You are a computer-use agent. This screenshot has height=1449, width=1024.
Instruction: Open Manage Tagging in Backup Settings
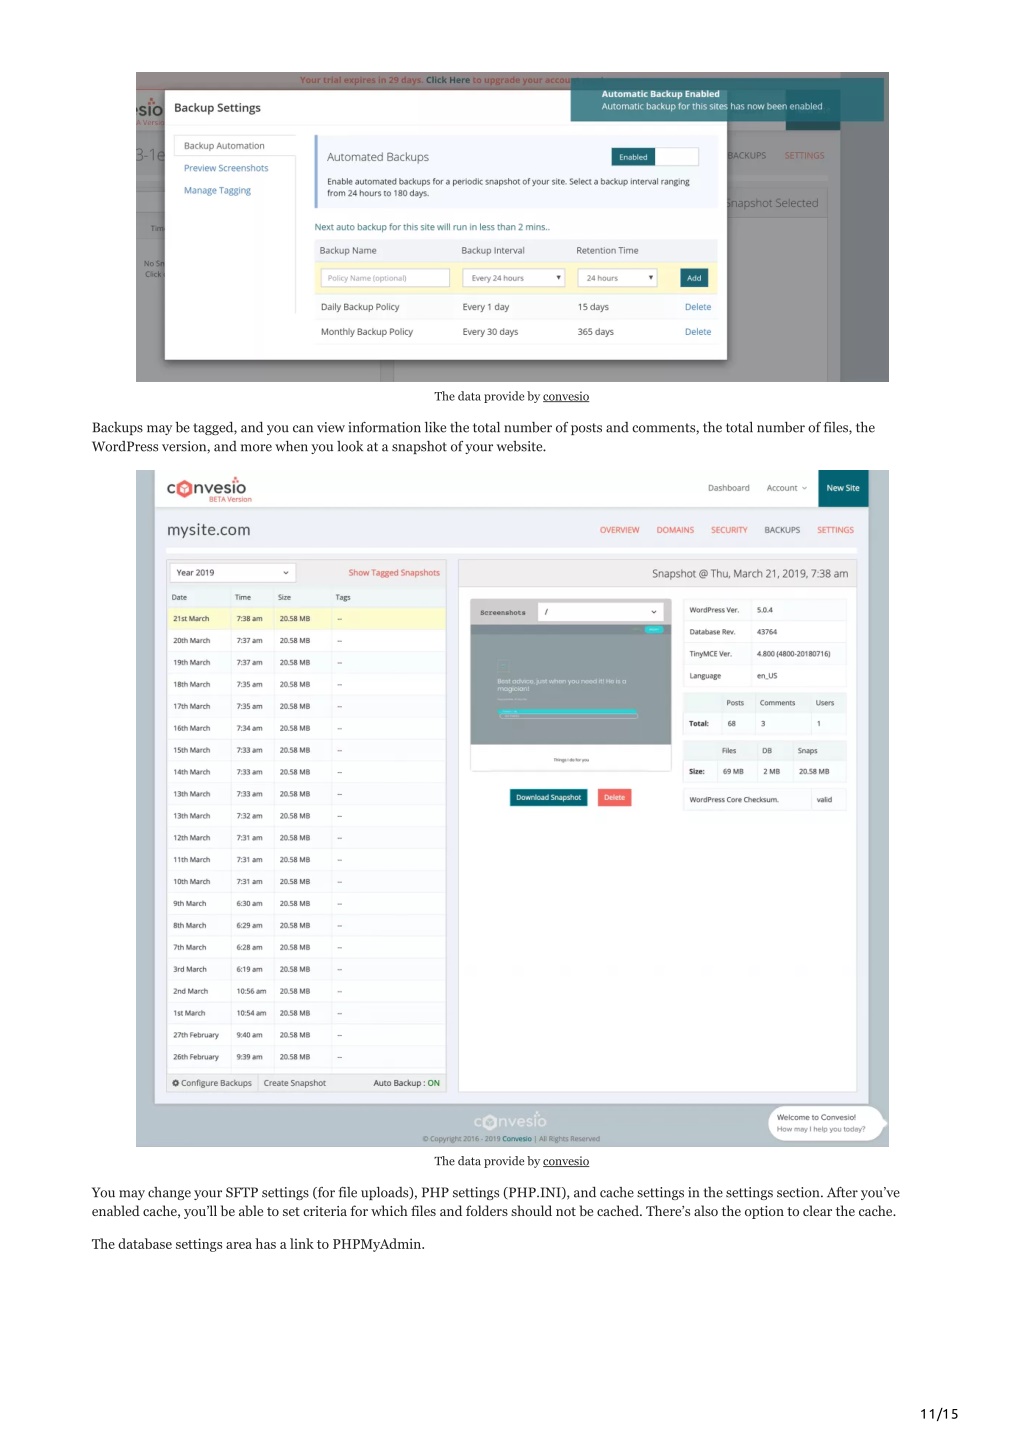tap(217, 190)
